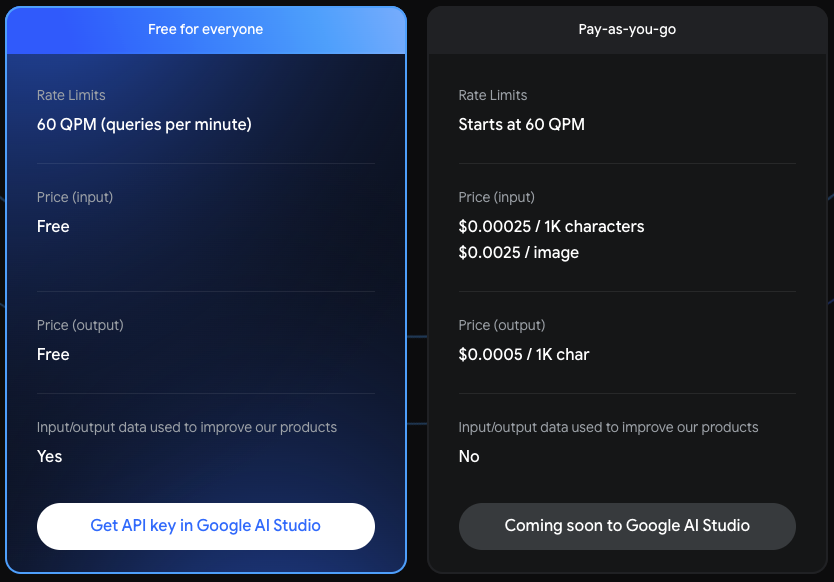Screen dimensions: 834x582
Task: Click the 60 QPM (queries per minute) text
Action: click(144, 125)
